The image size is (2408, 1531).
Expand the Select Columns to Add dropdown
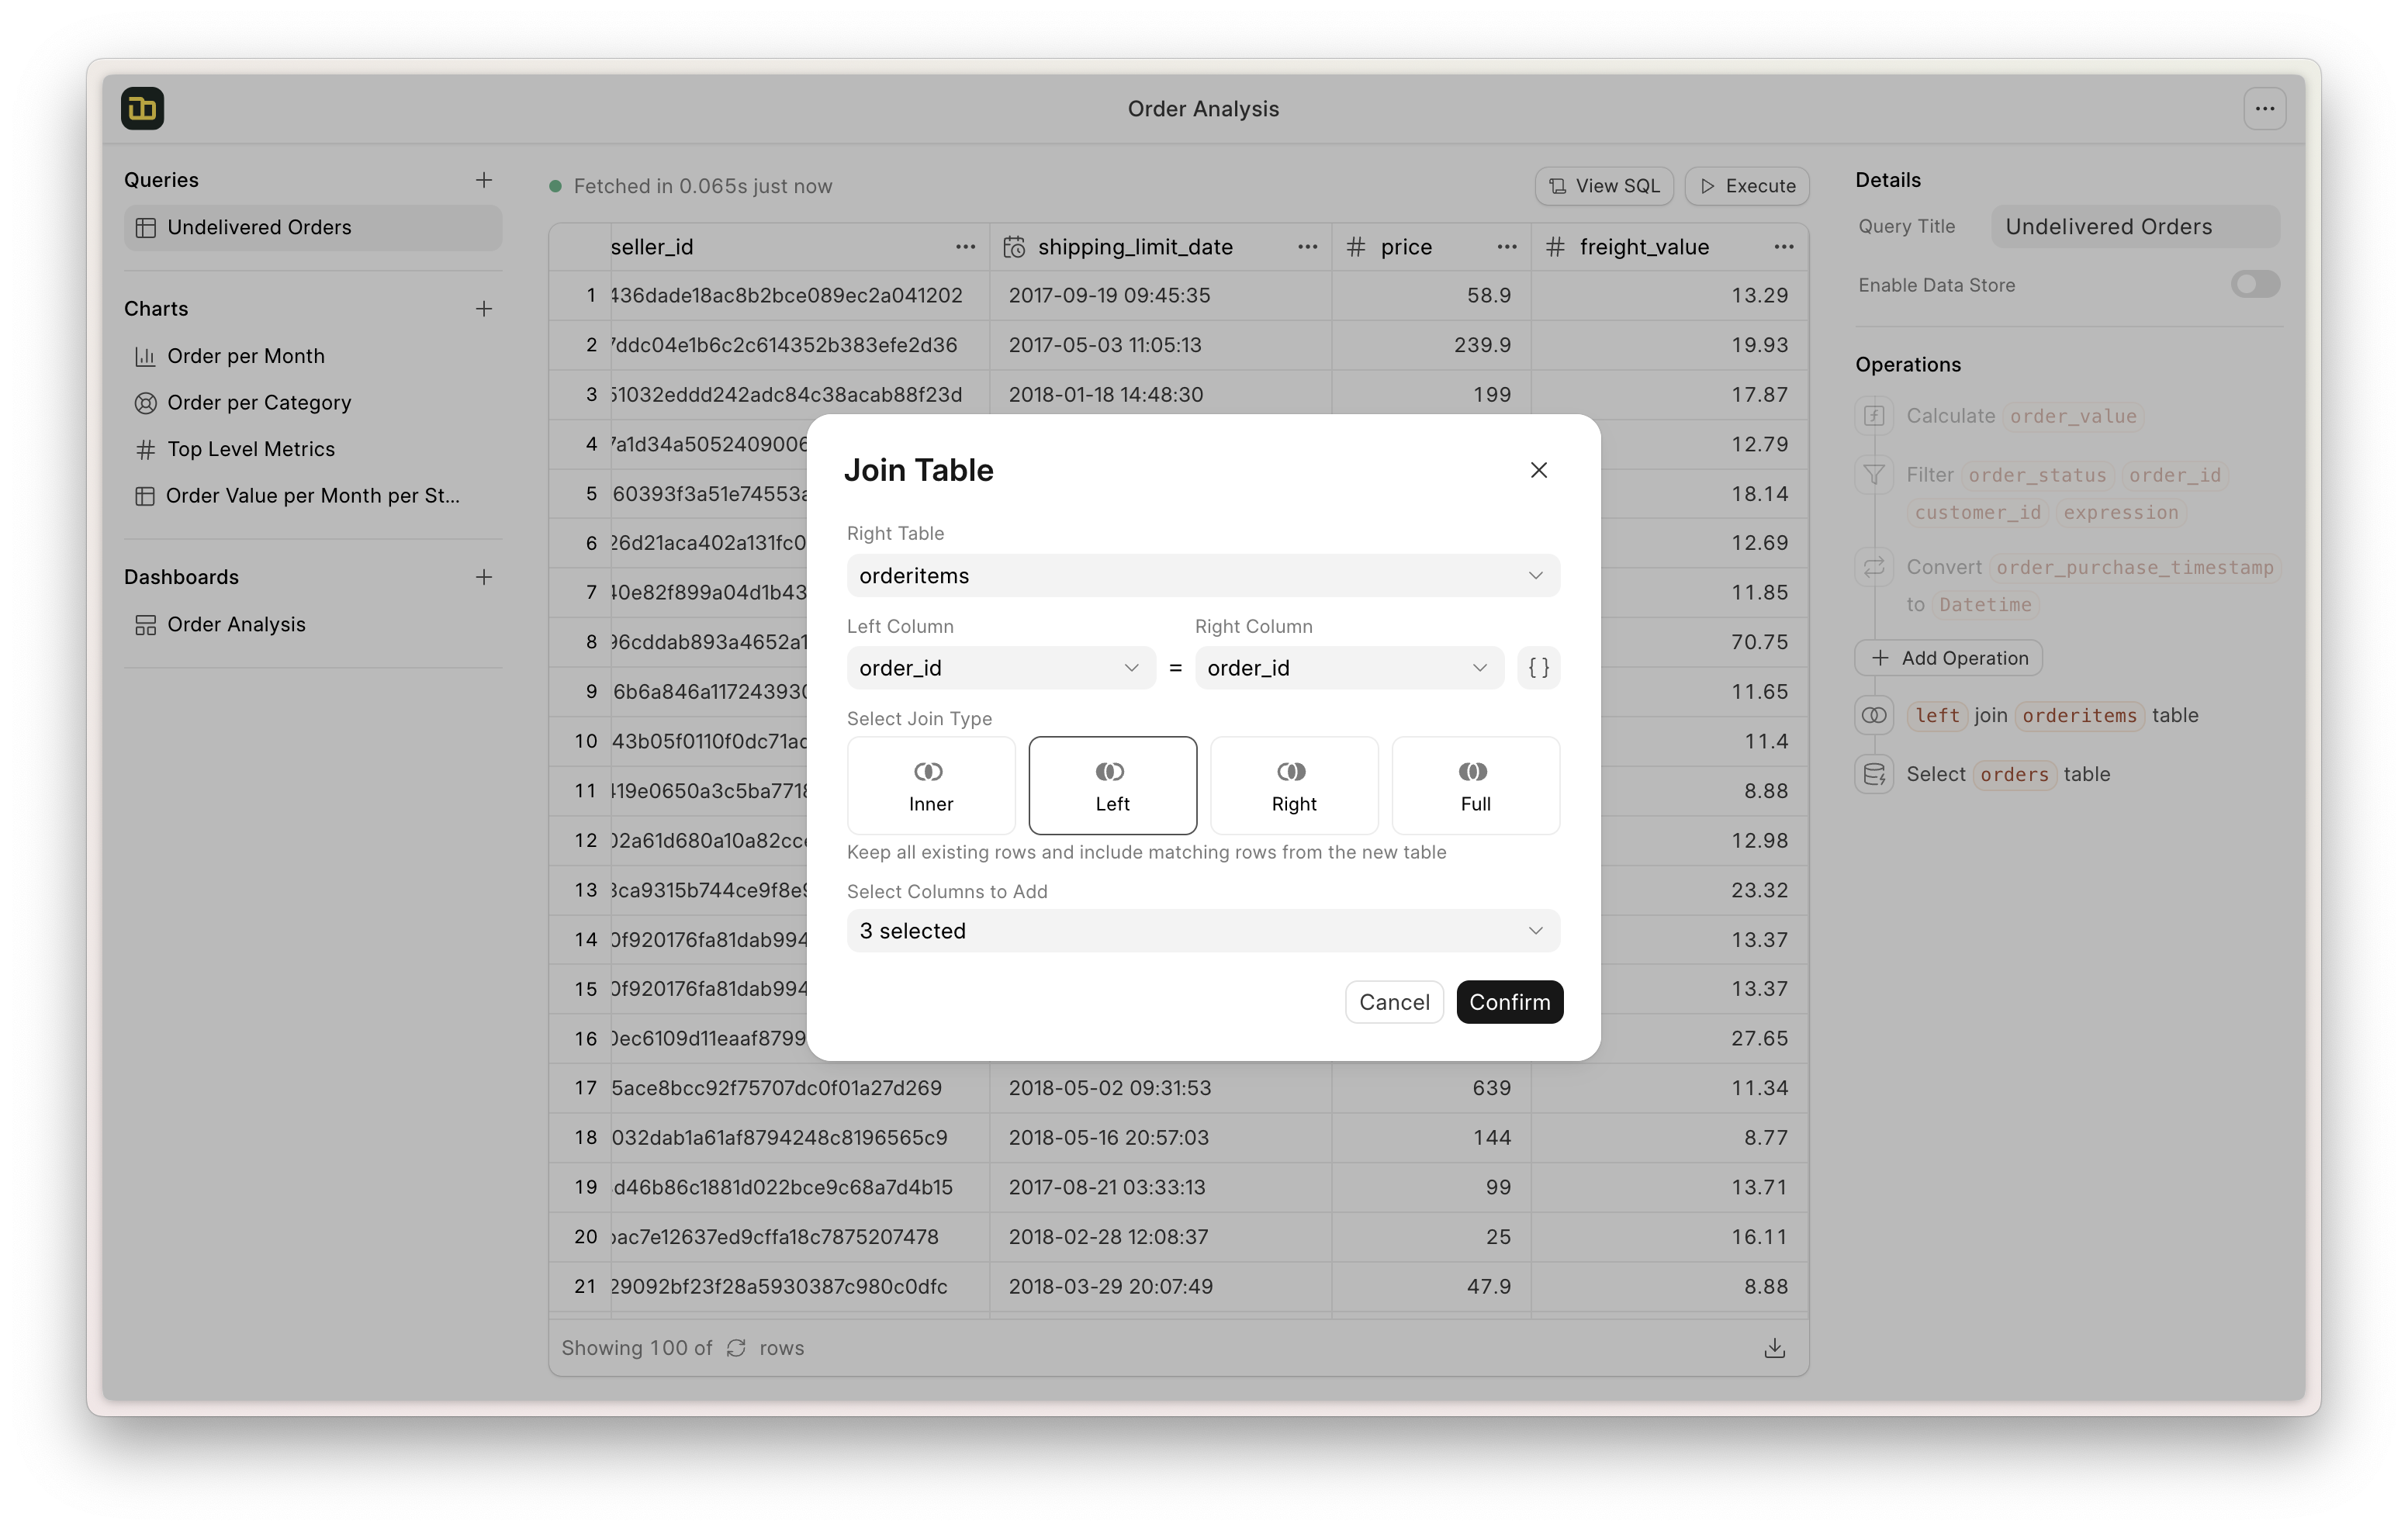tap(1202, 930)
